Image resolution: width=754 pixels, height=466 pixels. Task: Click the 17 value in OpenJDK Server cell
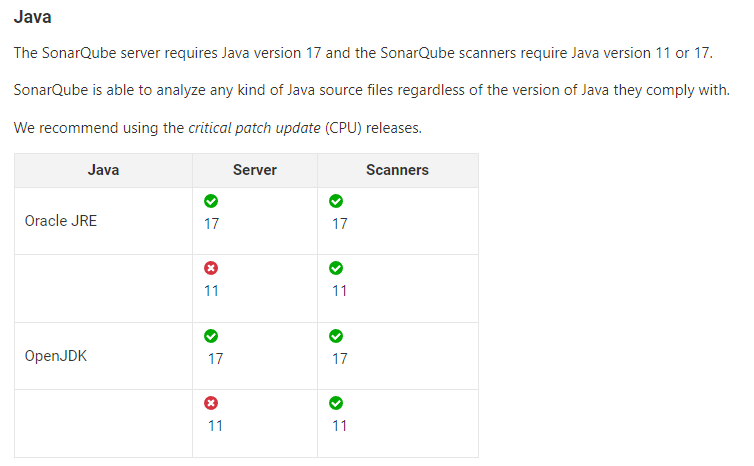tap(215, 358)
